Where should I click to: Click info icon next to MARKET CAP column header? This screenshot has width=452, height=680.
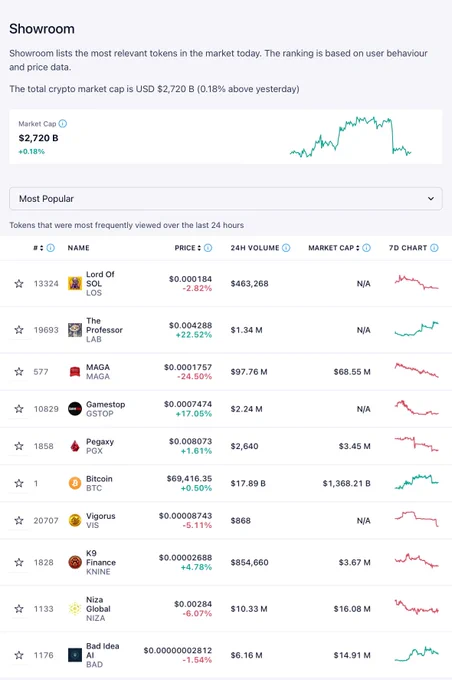click(x=367, y=248)
